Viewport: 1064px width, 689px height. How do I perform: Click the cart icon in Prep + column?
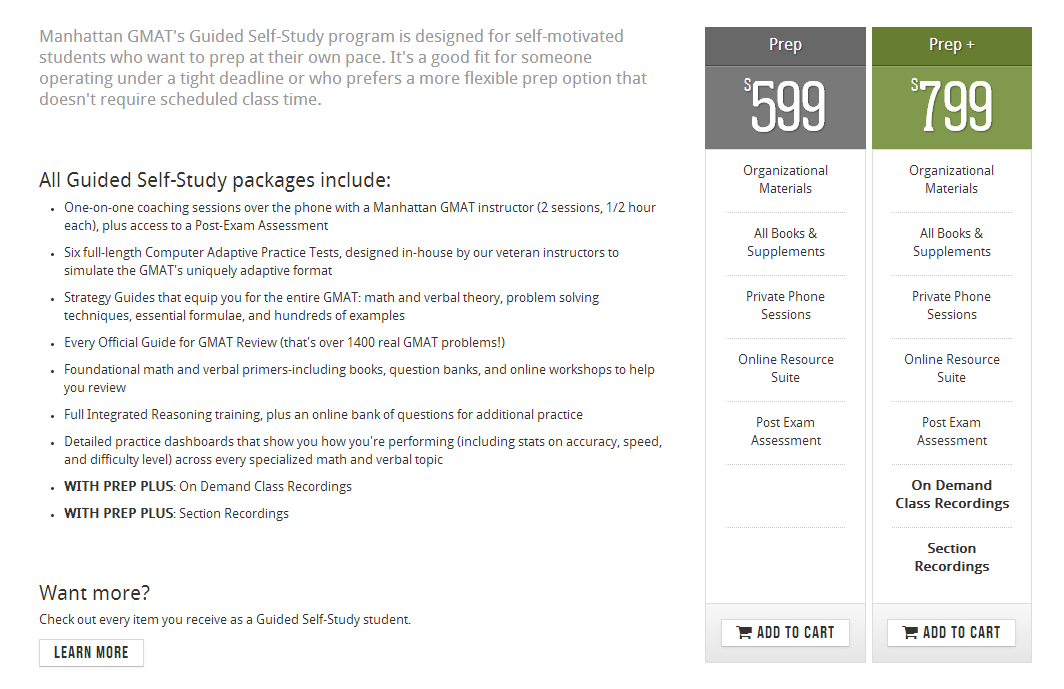[x=910, y=633]
